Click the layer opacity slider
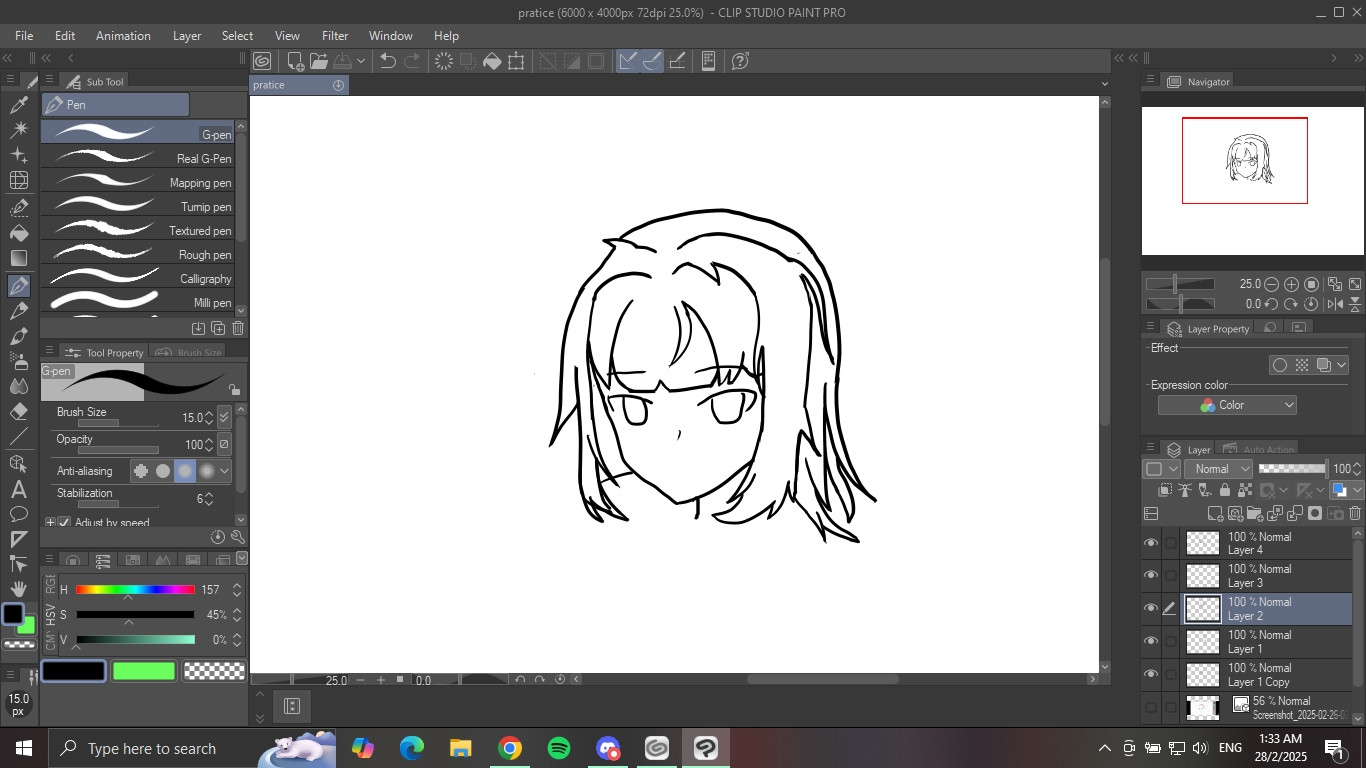Screen dimensions: 1366x768 click(1292, 469)
